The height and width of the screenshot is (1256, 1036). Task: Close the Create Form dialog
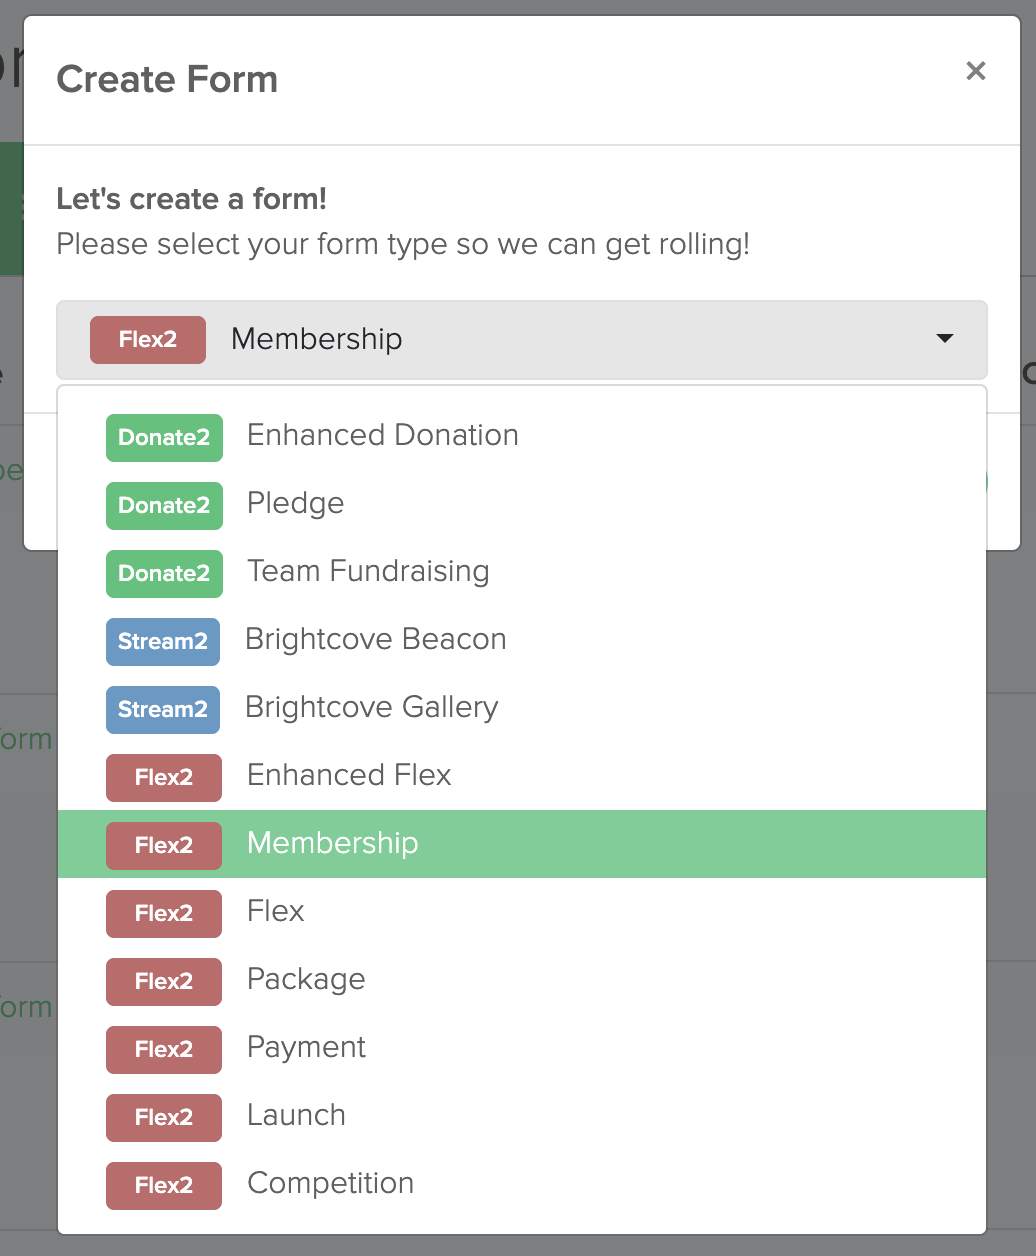pyautogui.click(x=975, y=71)
